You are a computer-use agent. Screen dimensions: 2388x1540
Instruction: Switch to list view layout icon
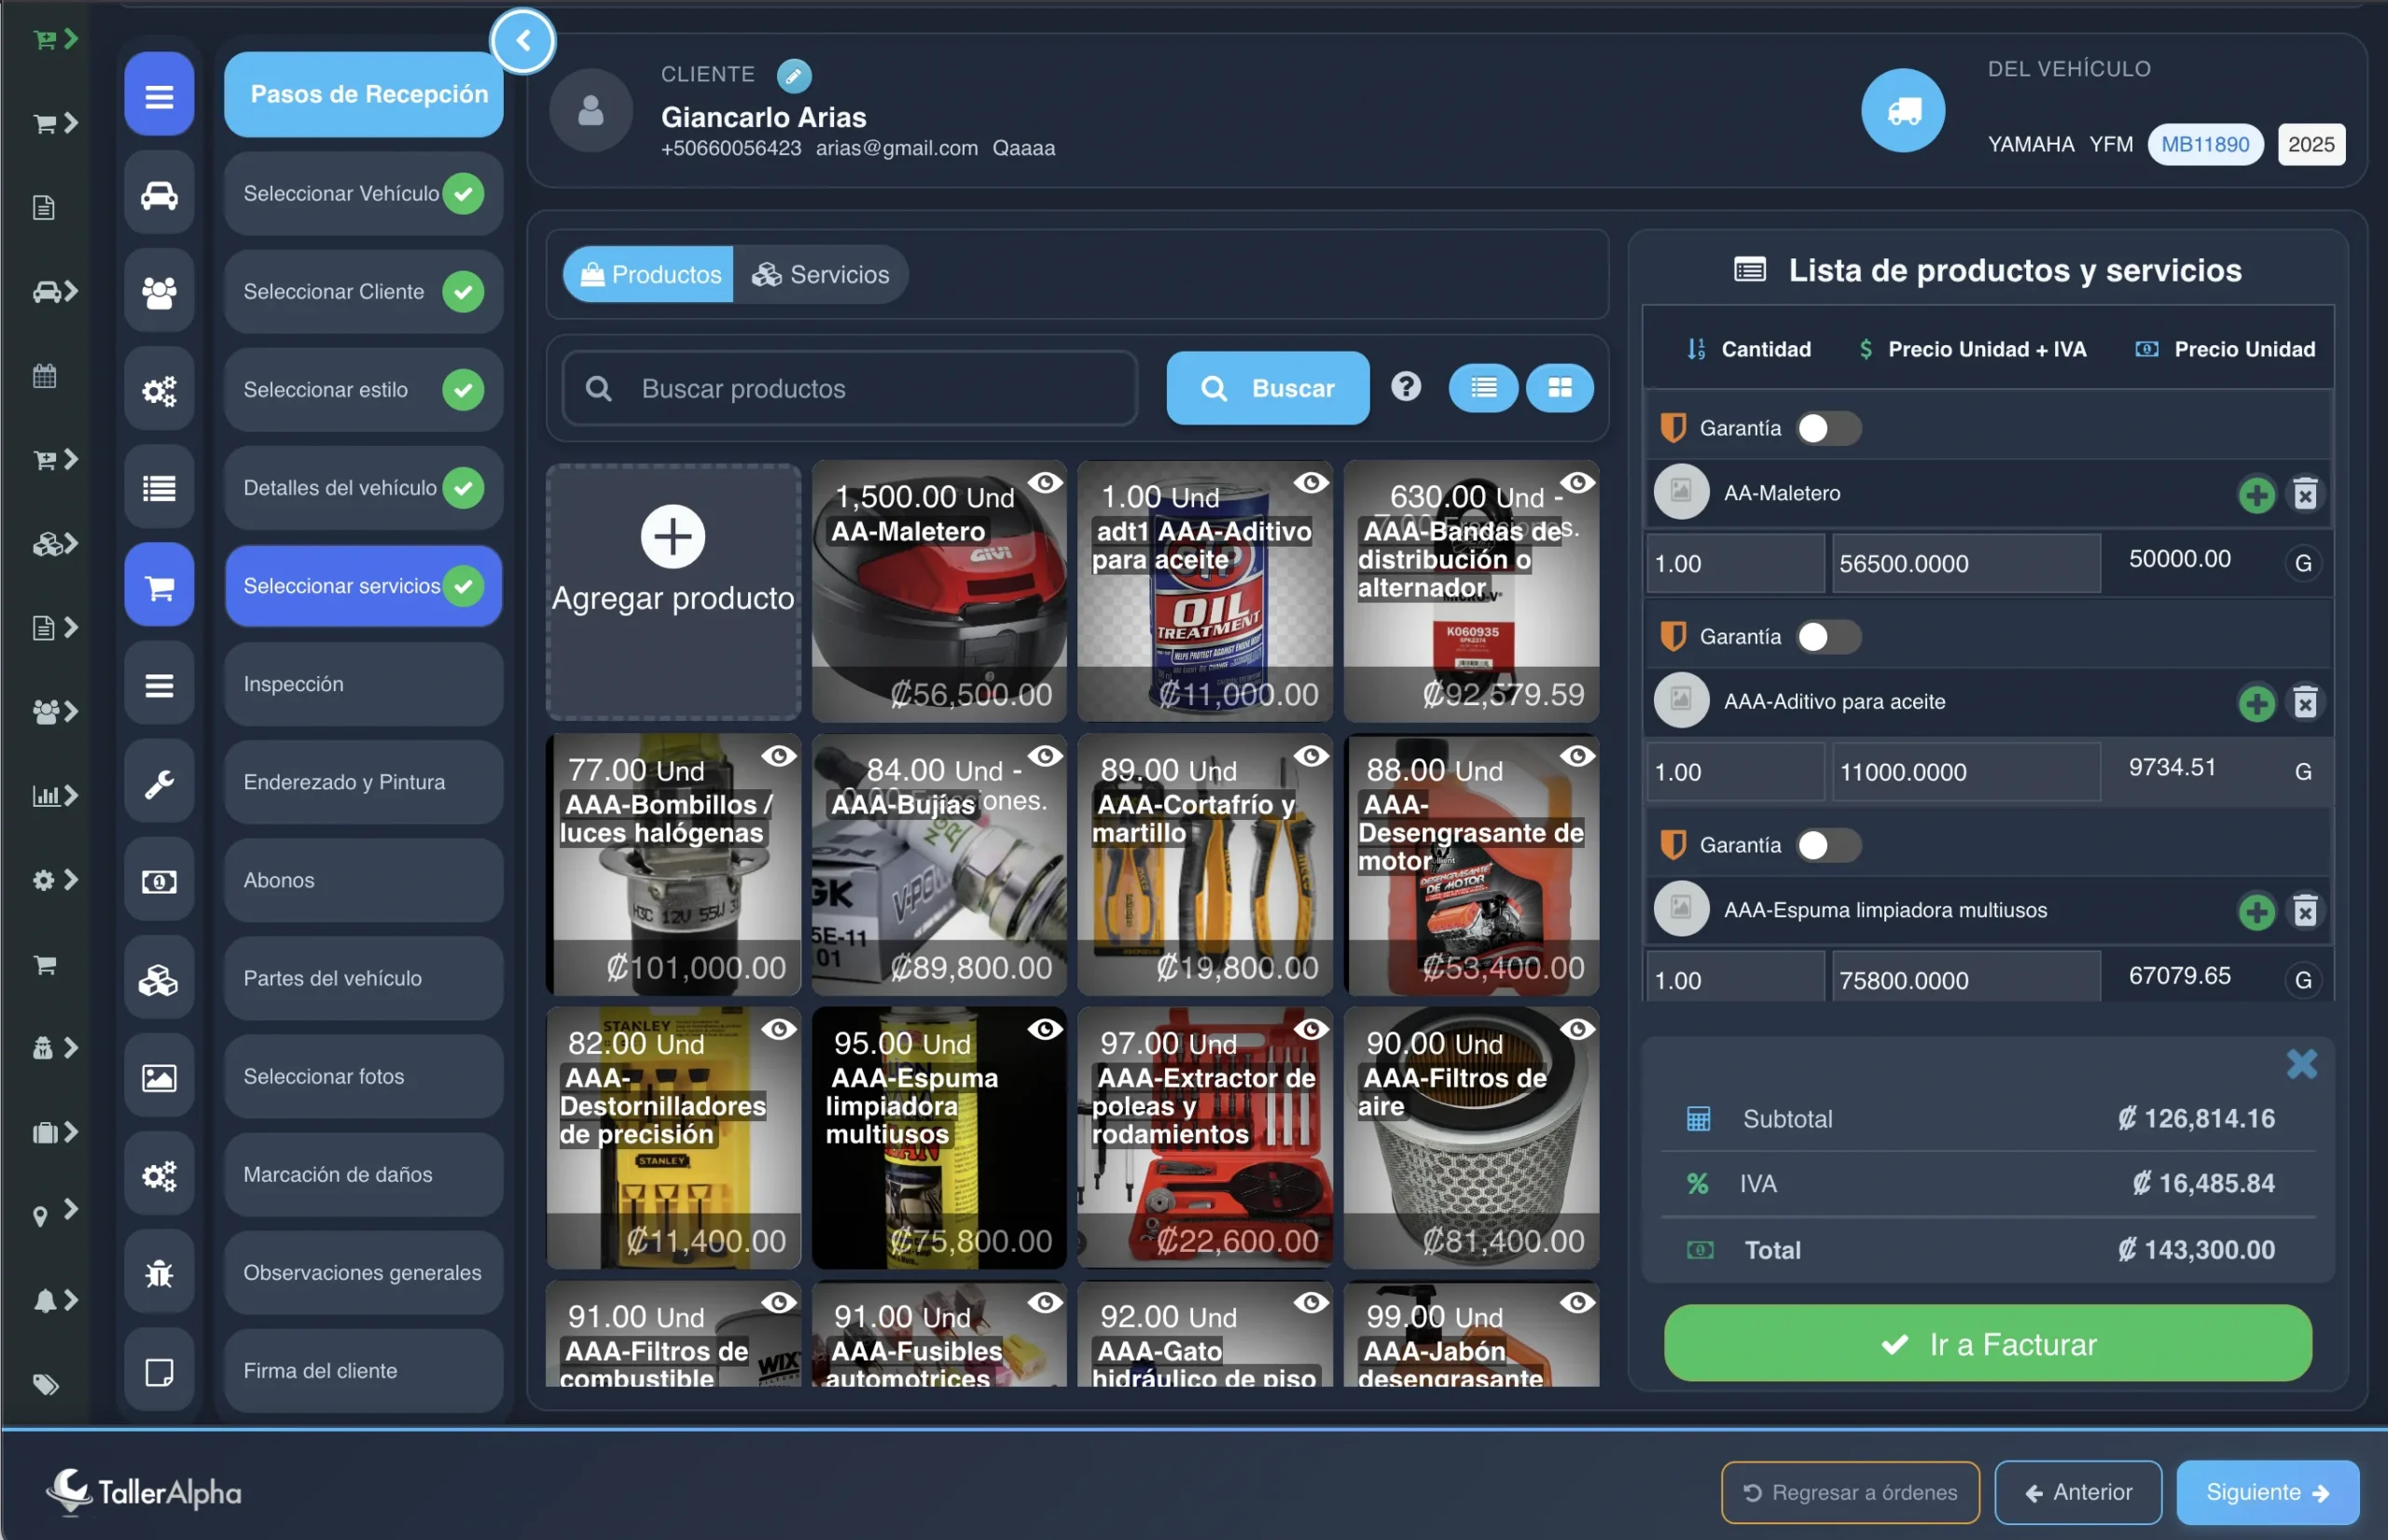[x=1483, y=388]
